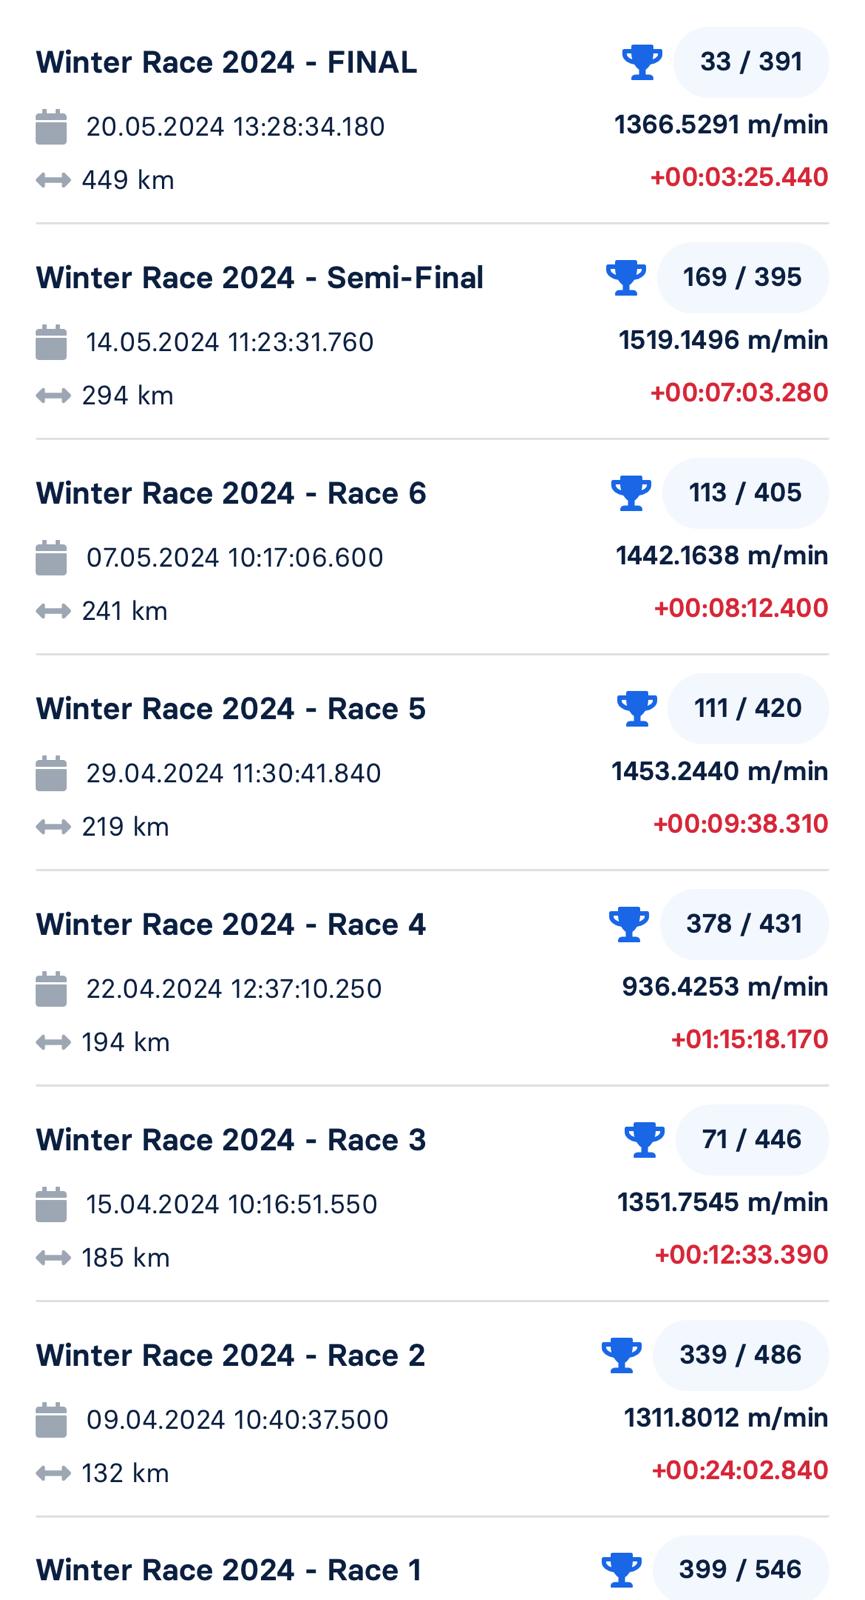Click the distance arrow icon next to 449 km
This screenshot has width=865, height=1600.
tap(53, 180)
